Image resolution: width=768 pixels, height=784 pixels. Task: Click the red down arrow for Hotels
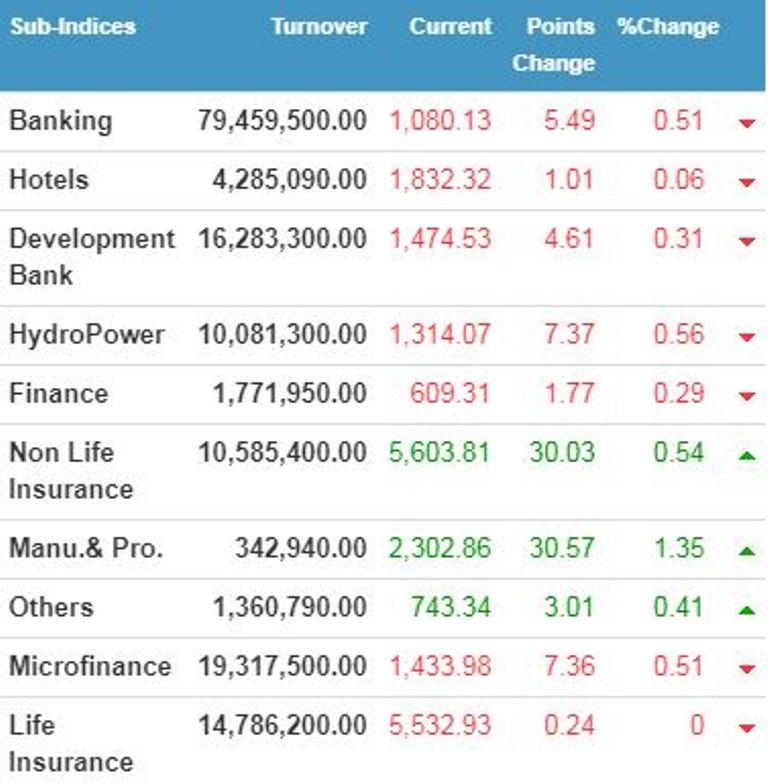tap(746, 182)
